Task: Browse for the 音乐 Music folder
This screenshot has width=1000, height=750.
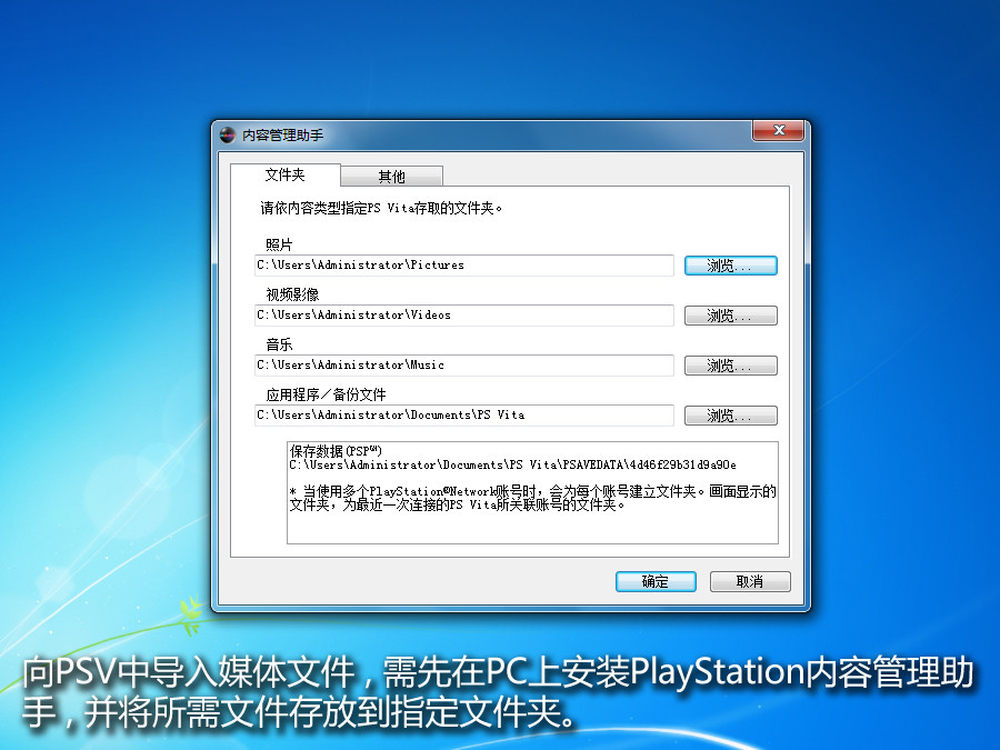Action: click(x=731, y=365)
